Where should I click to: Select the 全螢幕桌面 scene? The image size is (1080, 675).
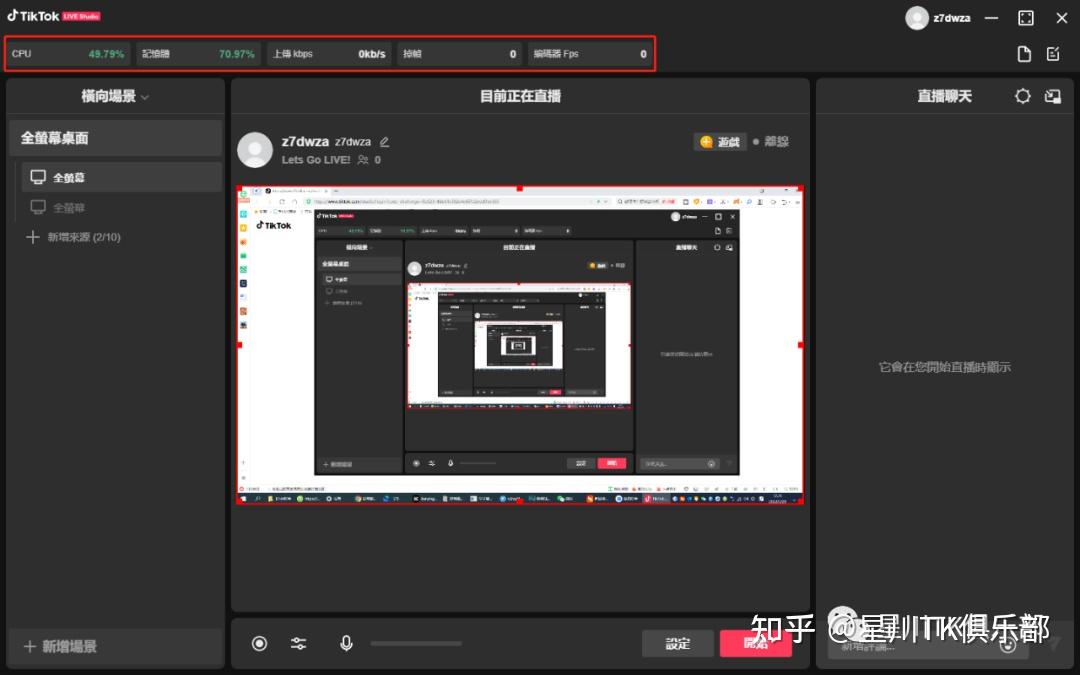[x=115, y=138]
